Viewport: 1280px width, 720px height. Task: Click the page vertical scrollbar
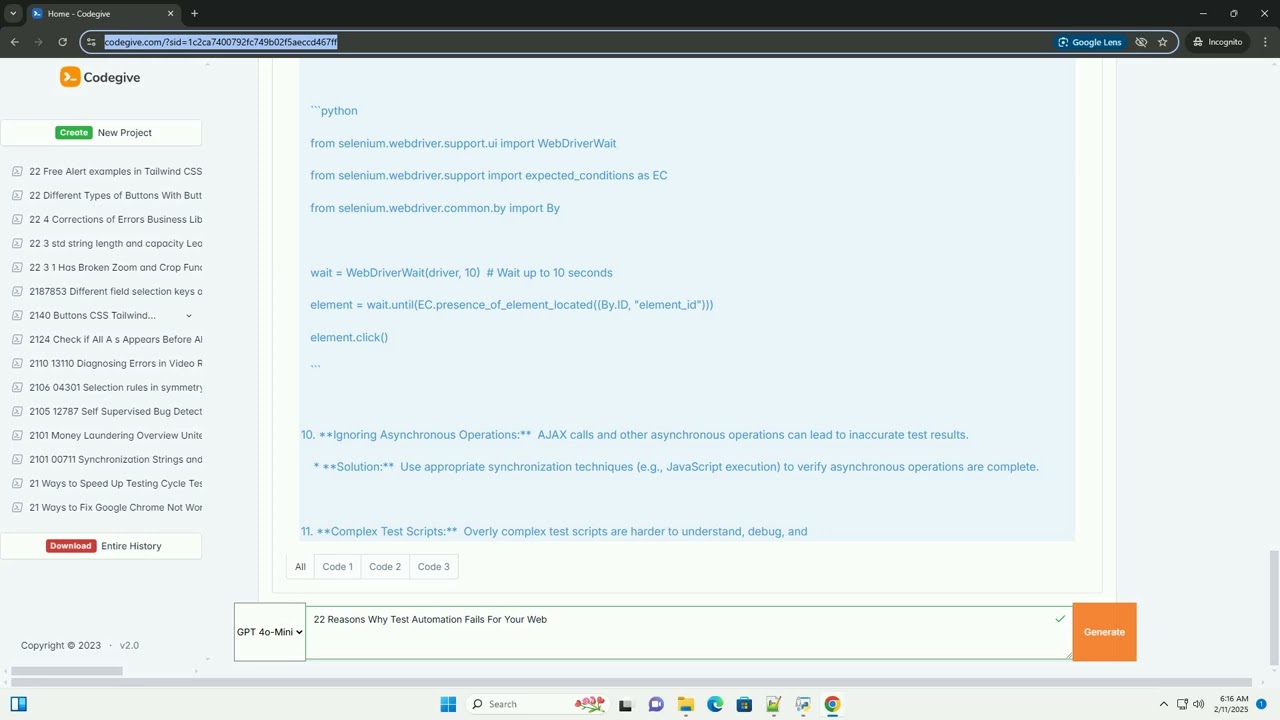tap(1274, 607)
